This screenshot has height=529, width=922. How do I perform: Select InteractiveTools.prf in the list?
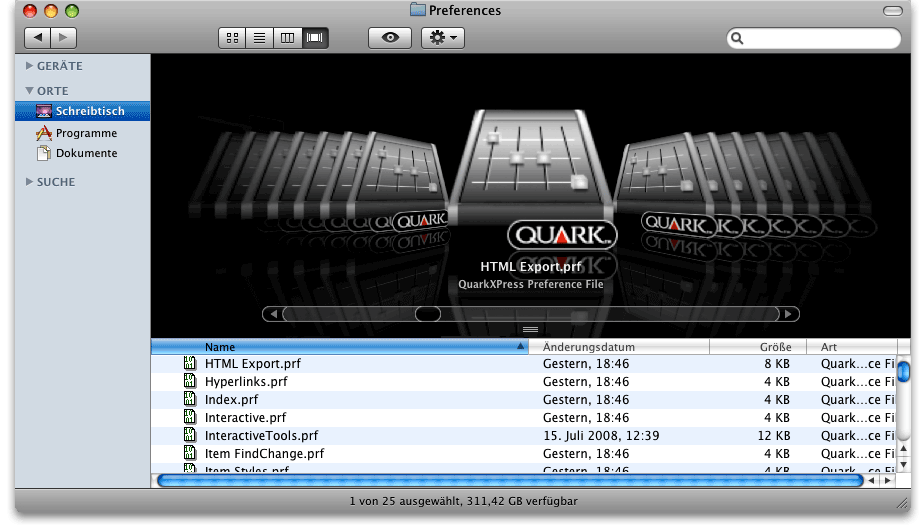(x=523, y=436)
